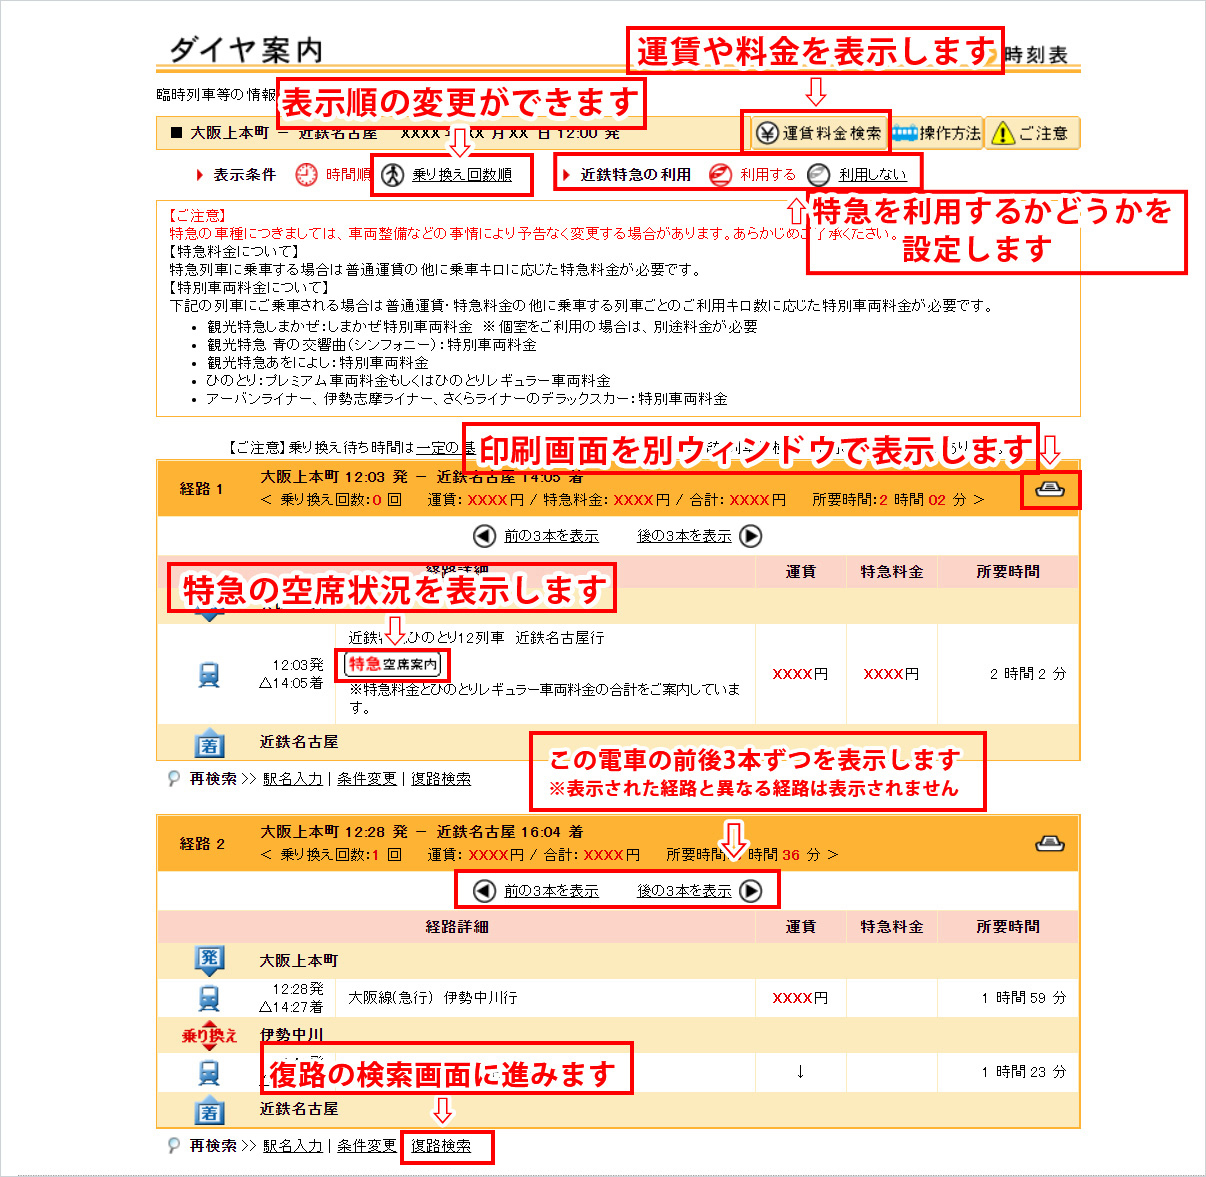Show 後の3本を表示 in 経路1
This screenshot has width=1206, height=1177.
coord(684,536)
